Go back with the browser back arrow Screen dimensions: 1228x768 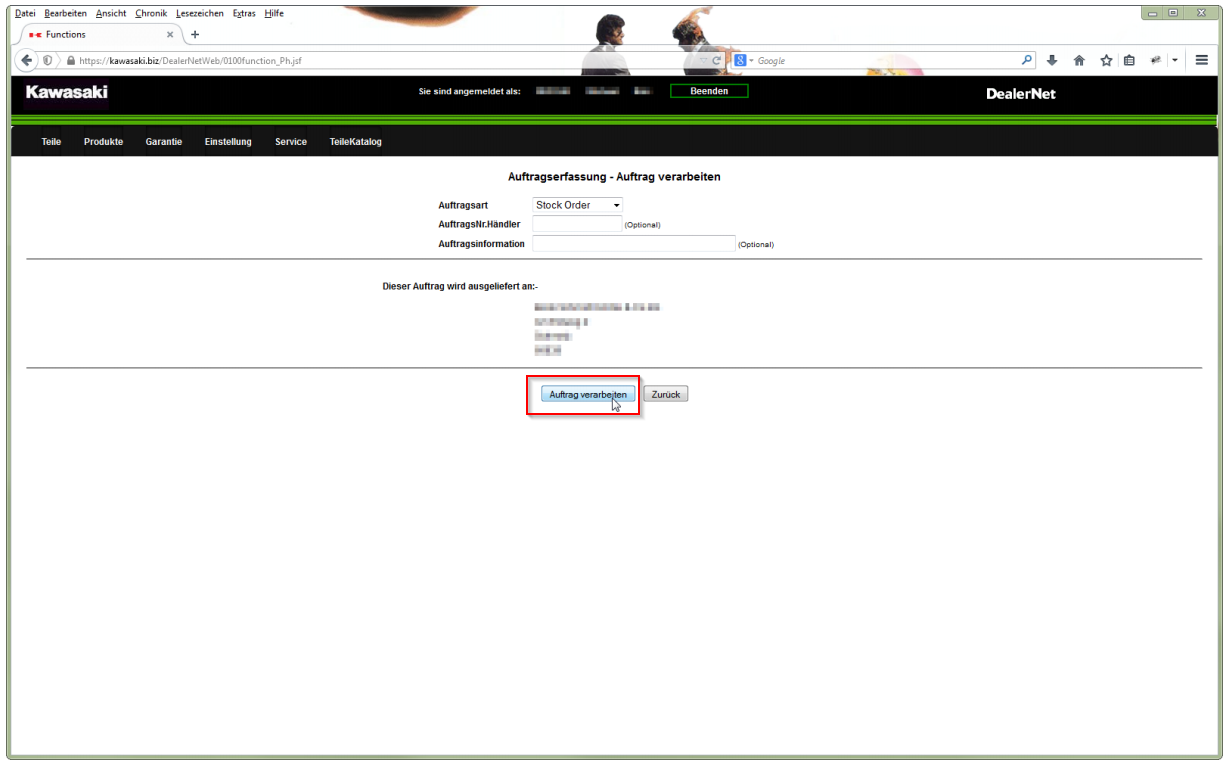27,60
